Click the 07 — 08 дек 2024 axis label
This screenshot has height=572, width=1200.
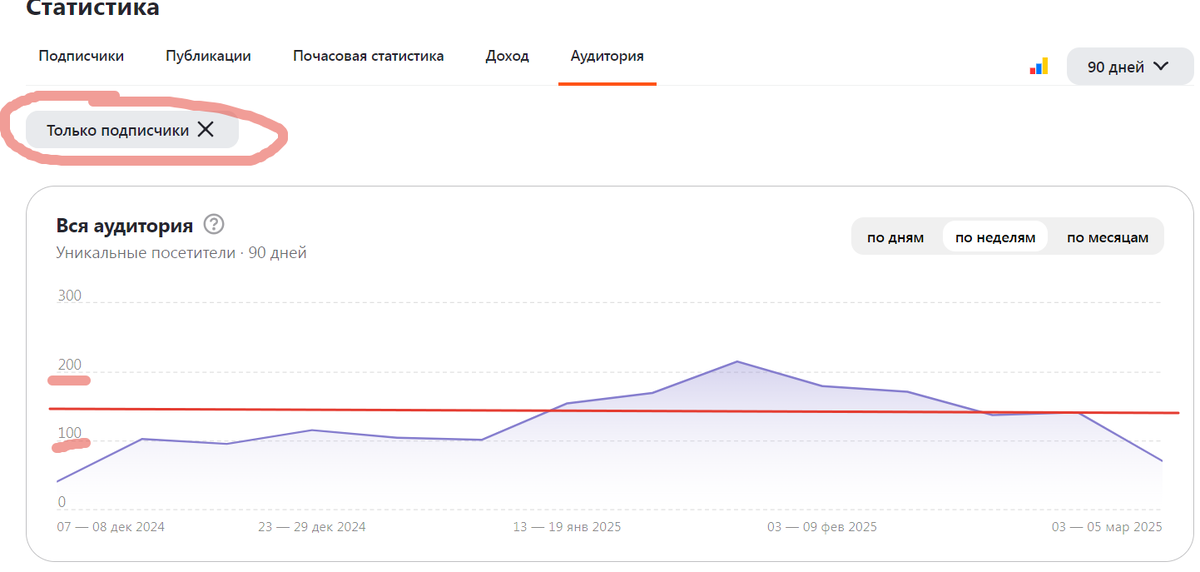(x=111, y=527)
